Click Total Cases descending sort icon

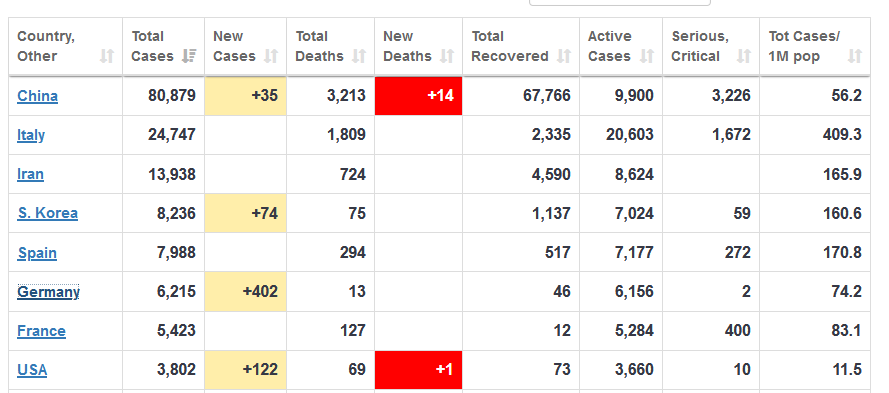[x=189, y=56]
